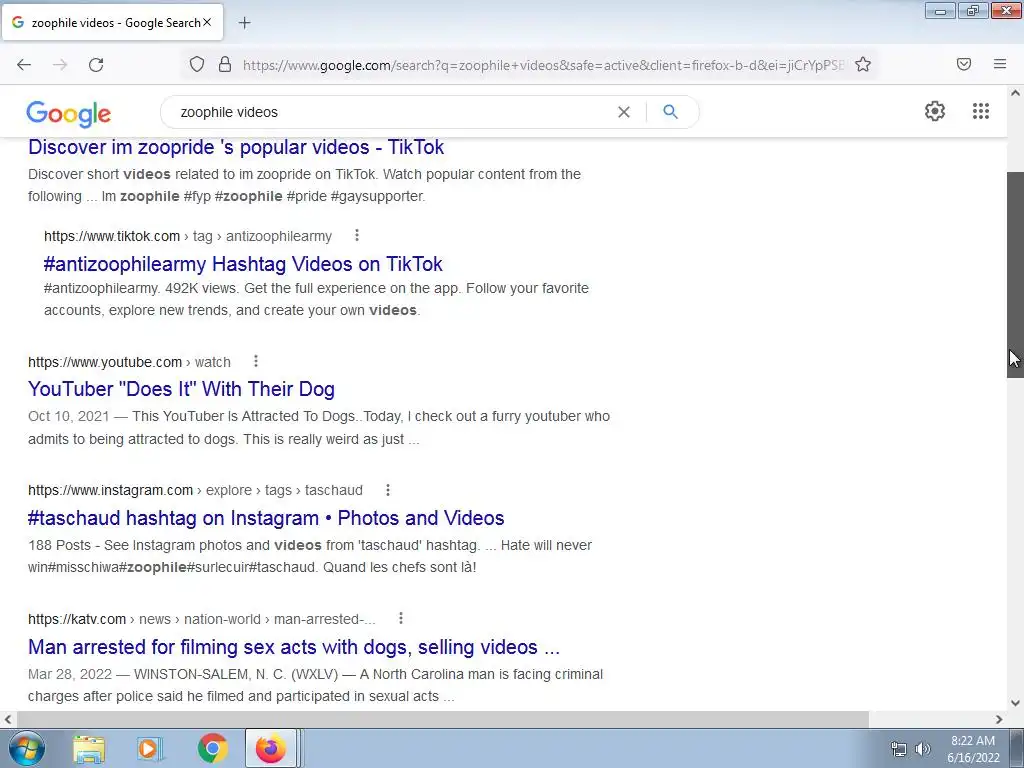Open the Discover im zoopride TikTok link
This screenshot has width=1024, height=768.
(236, 147)
